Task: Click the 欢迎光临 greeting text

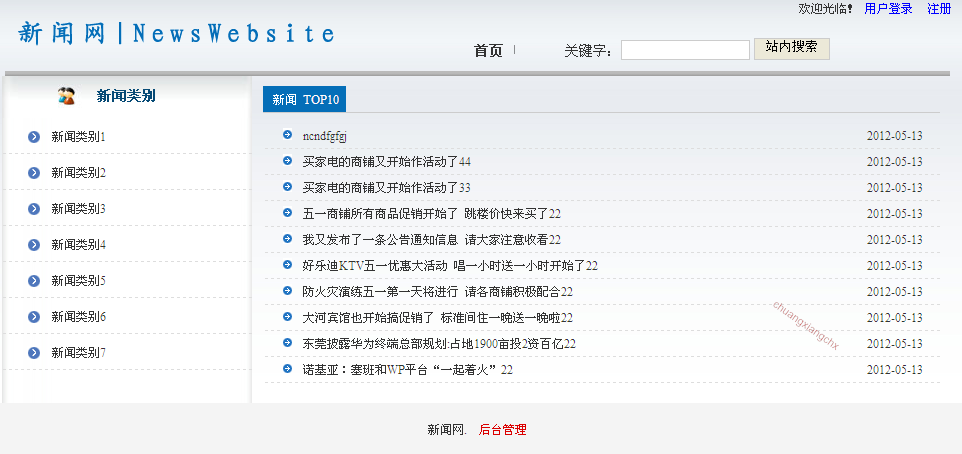Action: click(x=825, y=9)
